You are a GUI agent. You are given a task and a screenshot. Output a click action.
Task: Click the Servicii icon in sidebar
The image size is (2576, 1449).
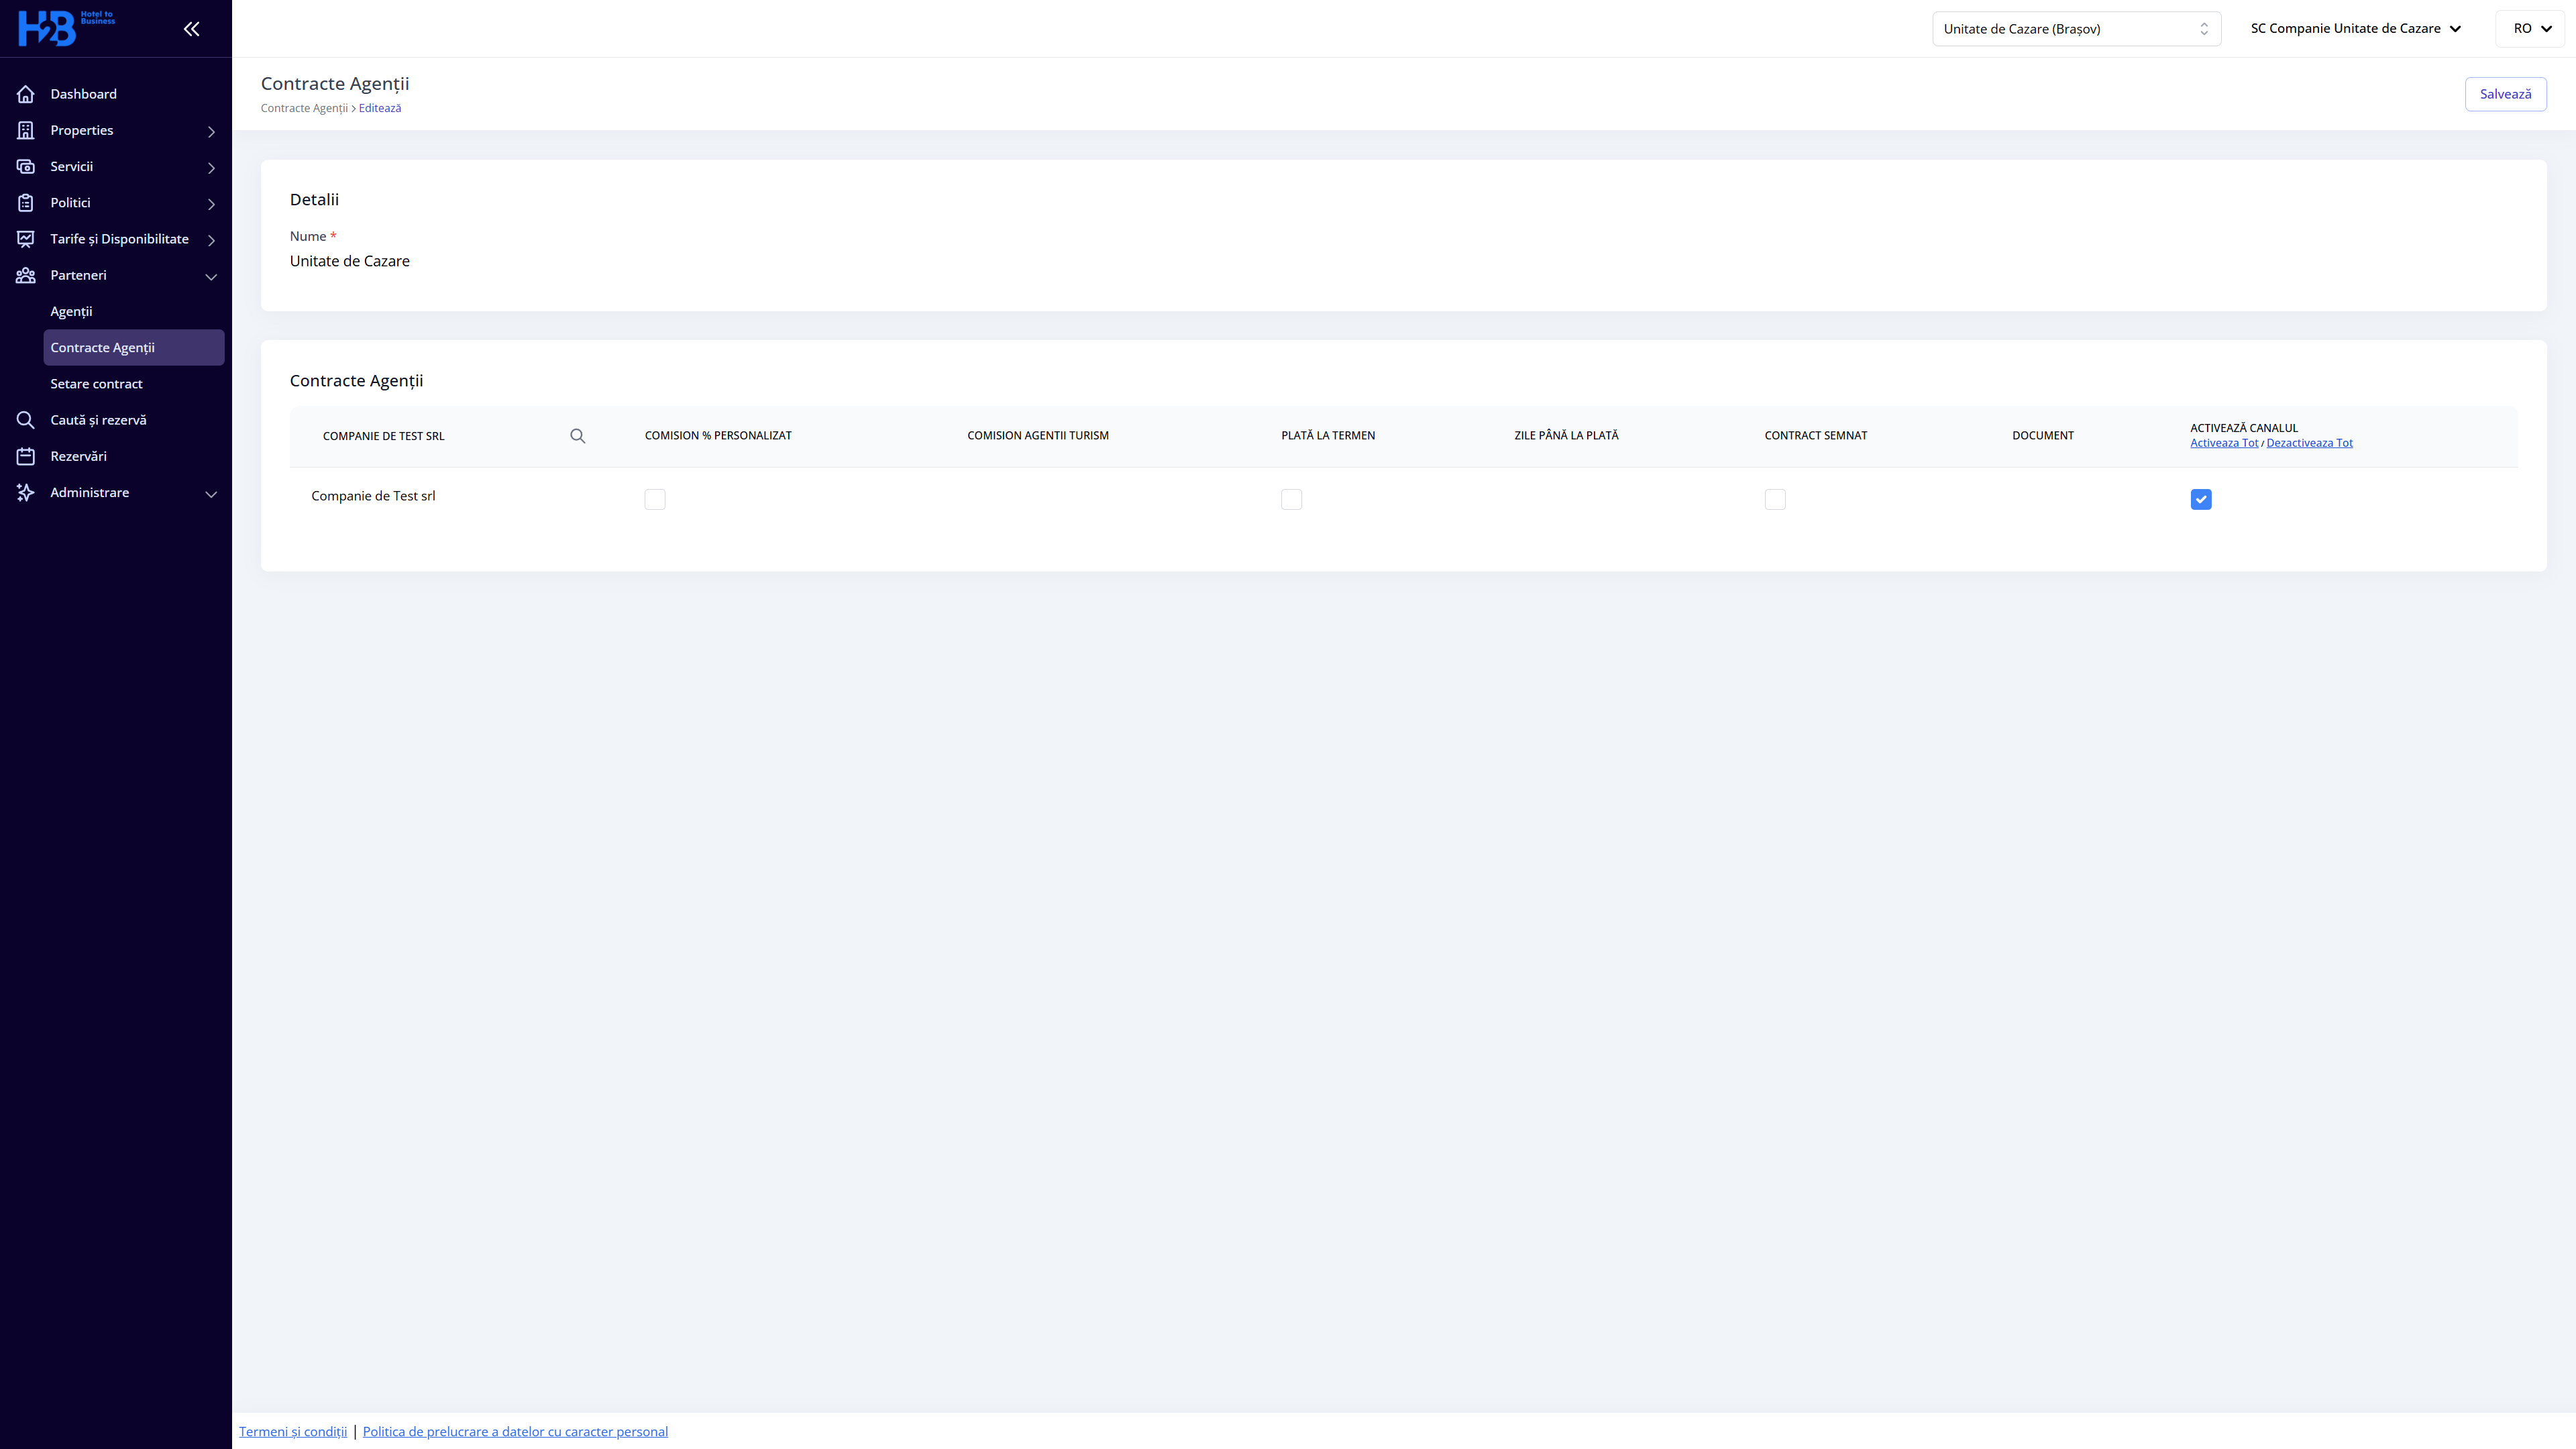26,166
